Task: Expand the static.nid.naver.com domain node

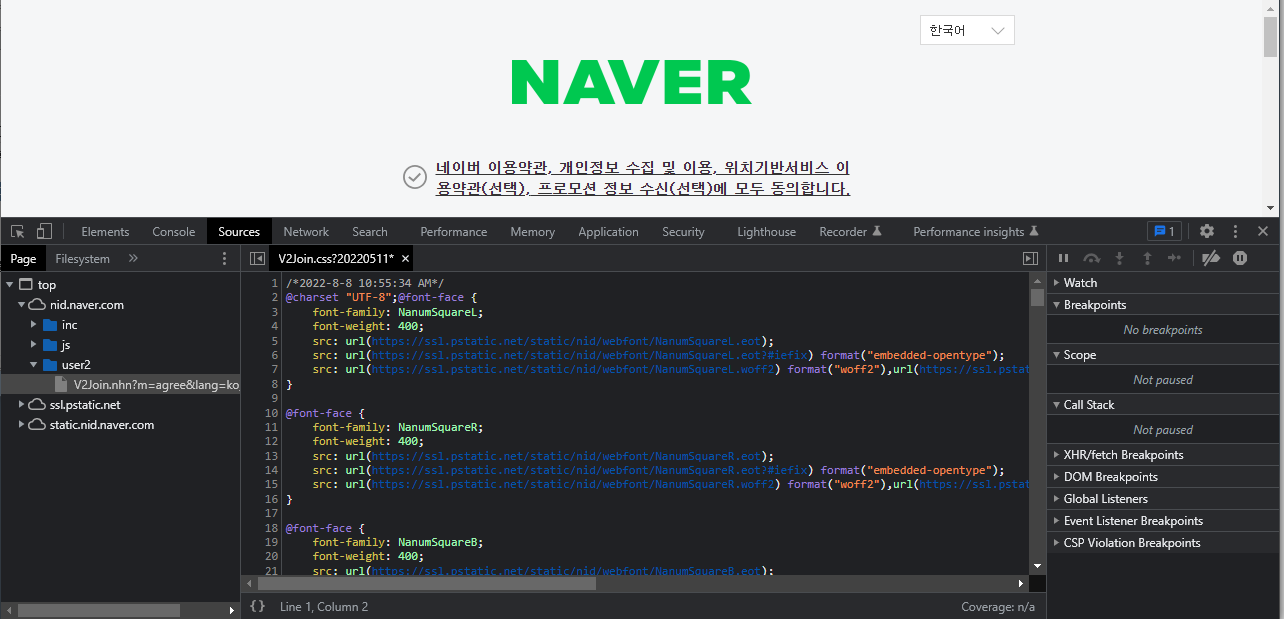Action: [x=21, y=425]
